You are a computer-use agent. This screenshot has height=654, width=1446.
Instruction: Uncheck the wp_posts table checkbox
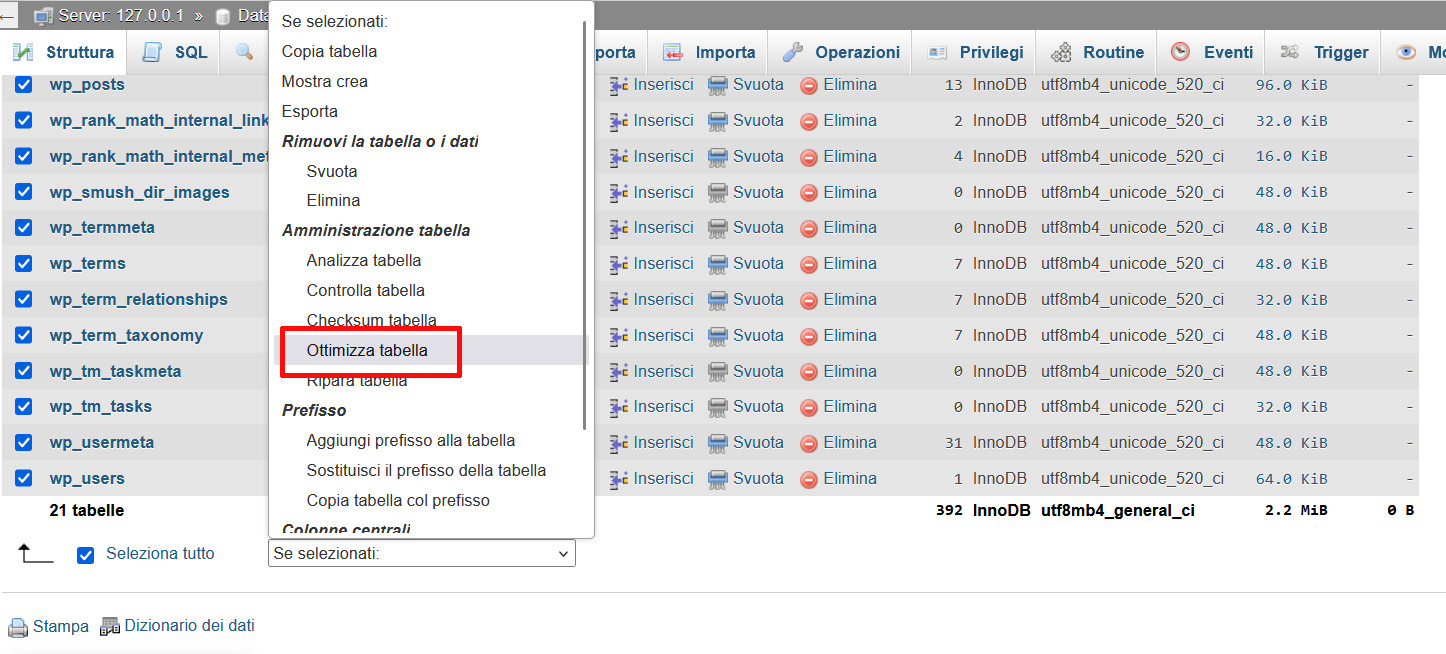click(22, 84)
